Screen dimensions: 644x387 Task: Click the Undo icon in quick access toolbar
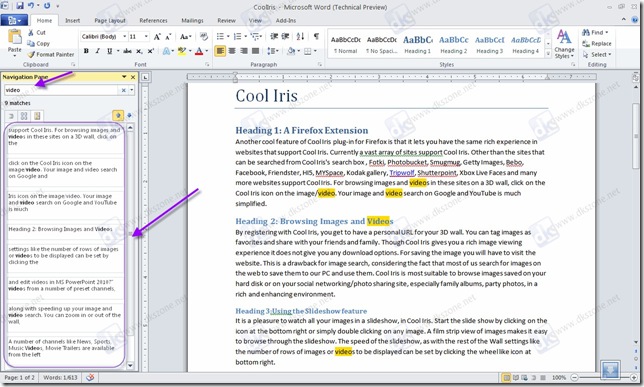(x=31, y=6)
